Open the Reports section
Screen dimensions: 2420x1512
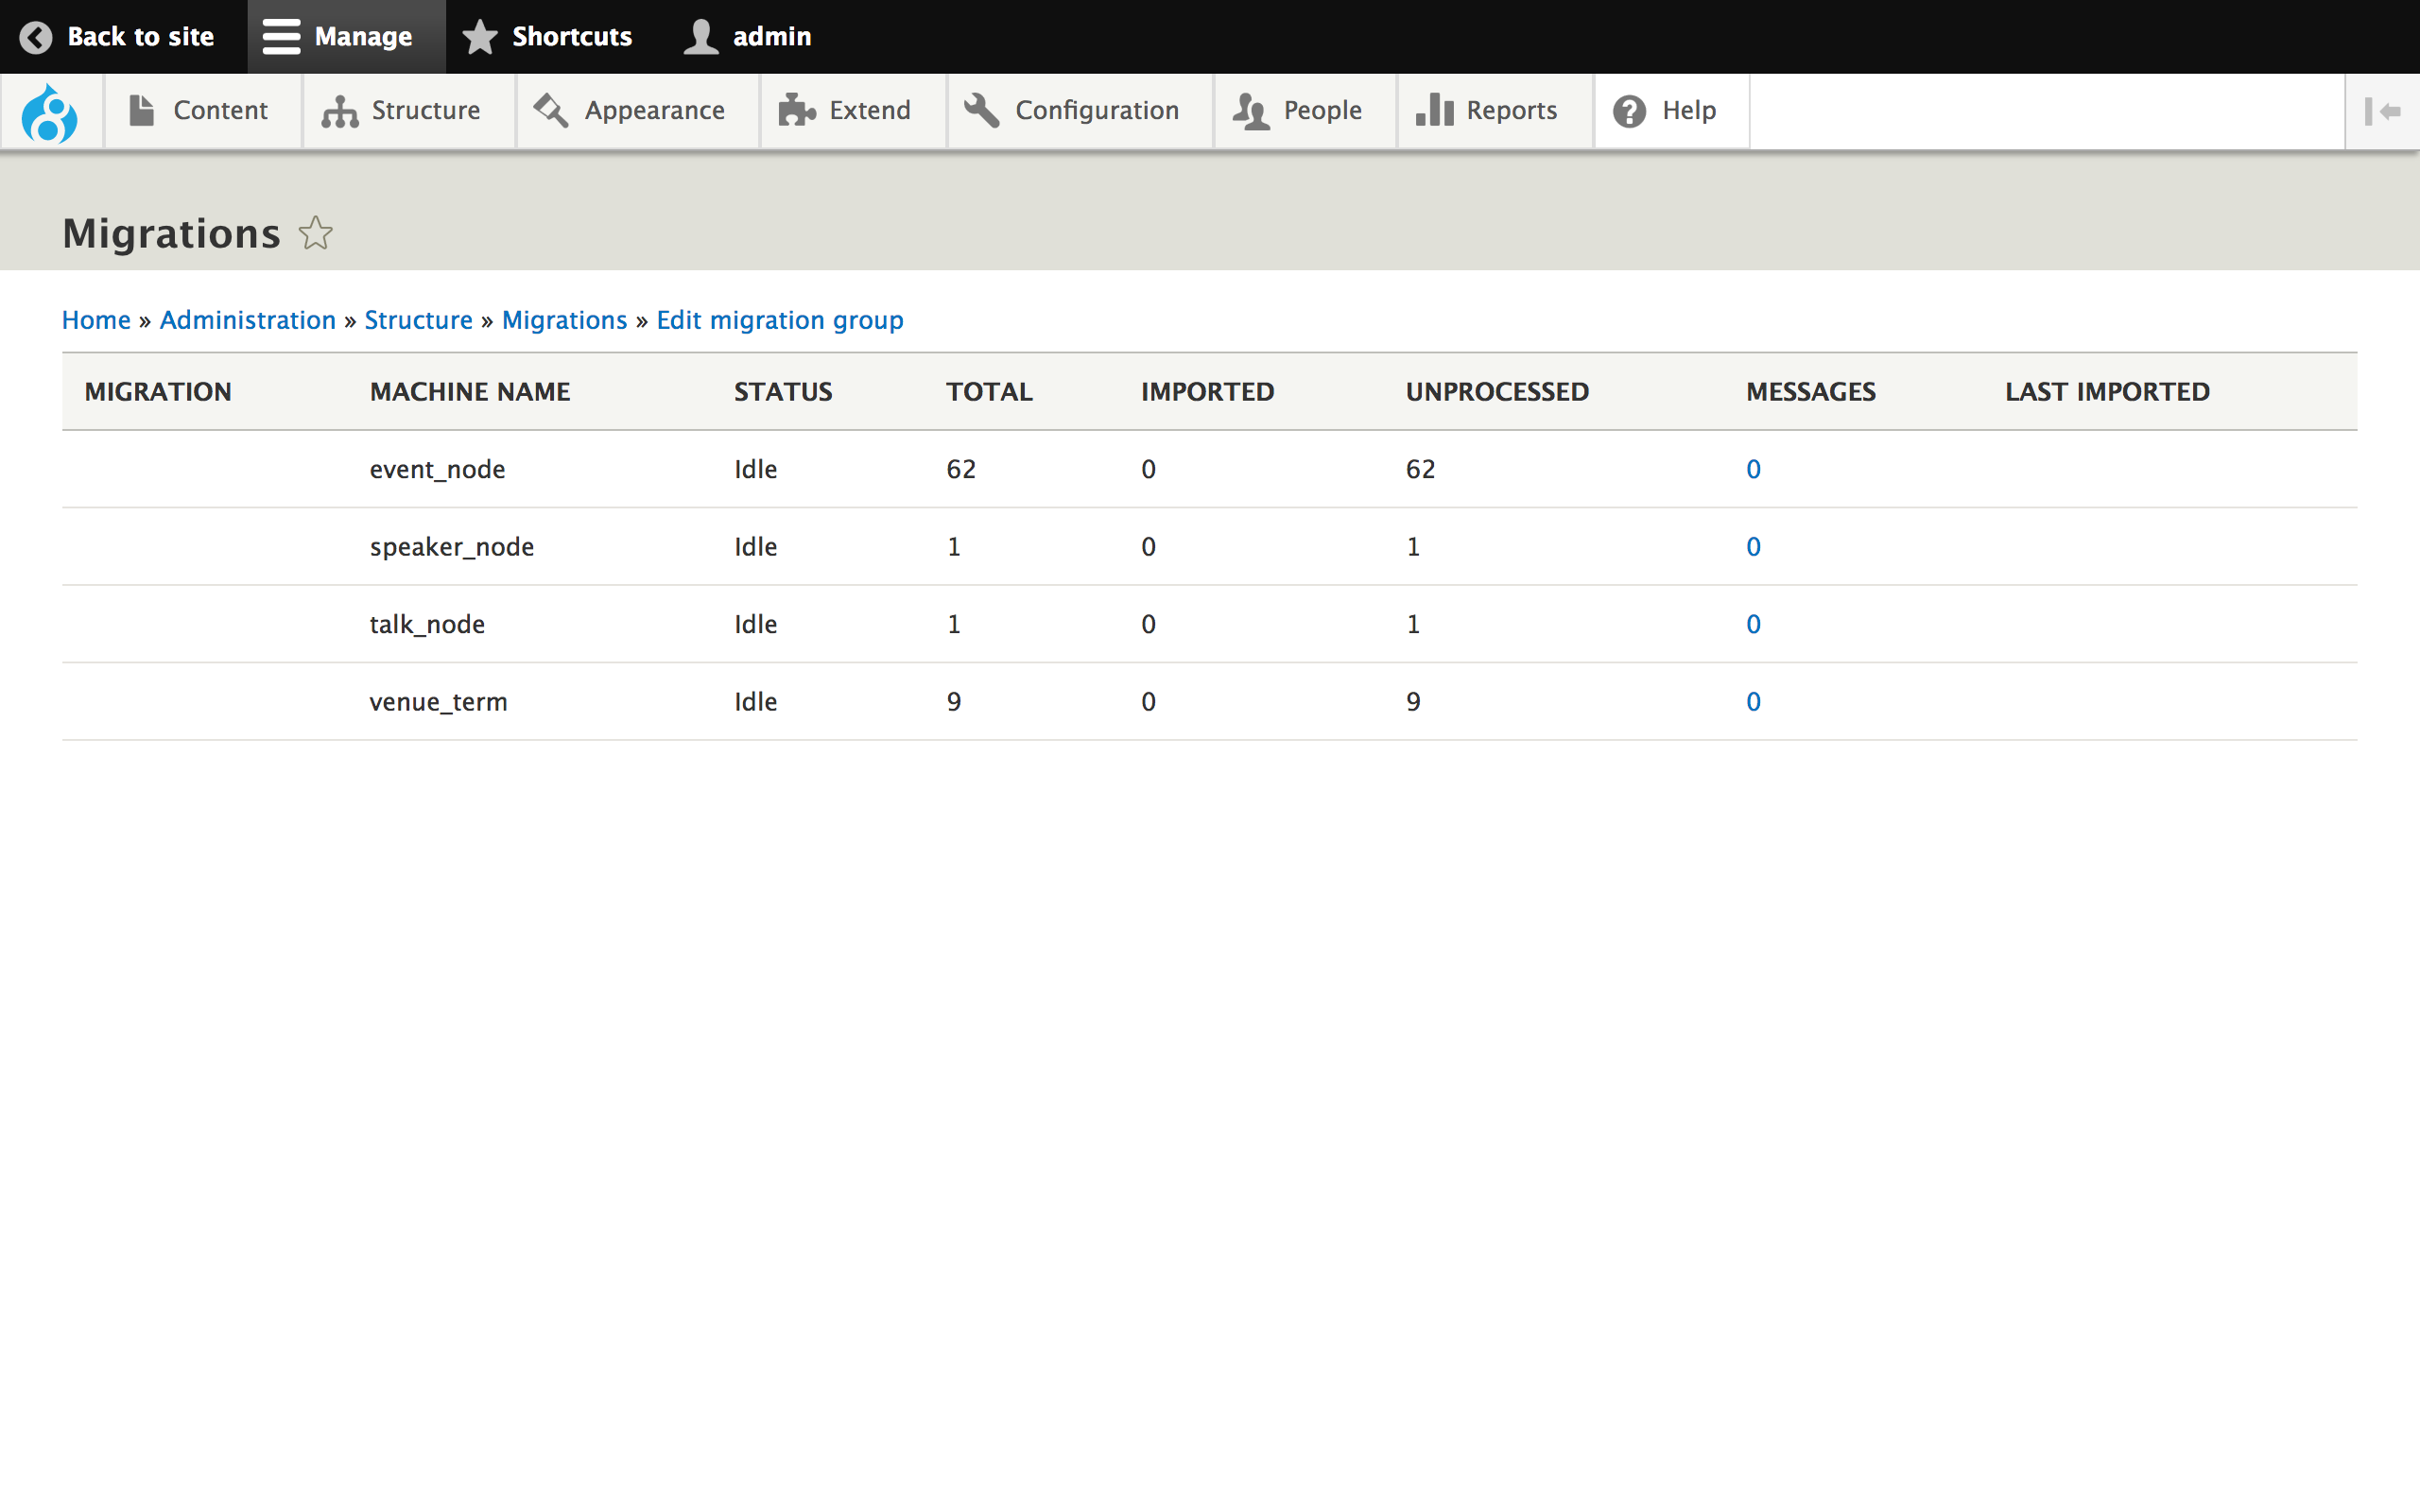click(1488, 110)
